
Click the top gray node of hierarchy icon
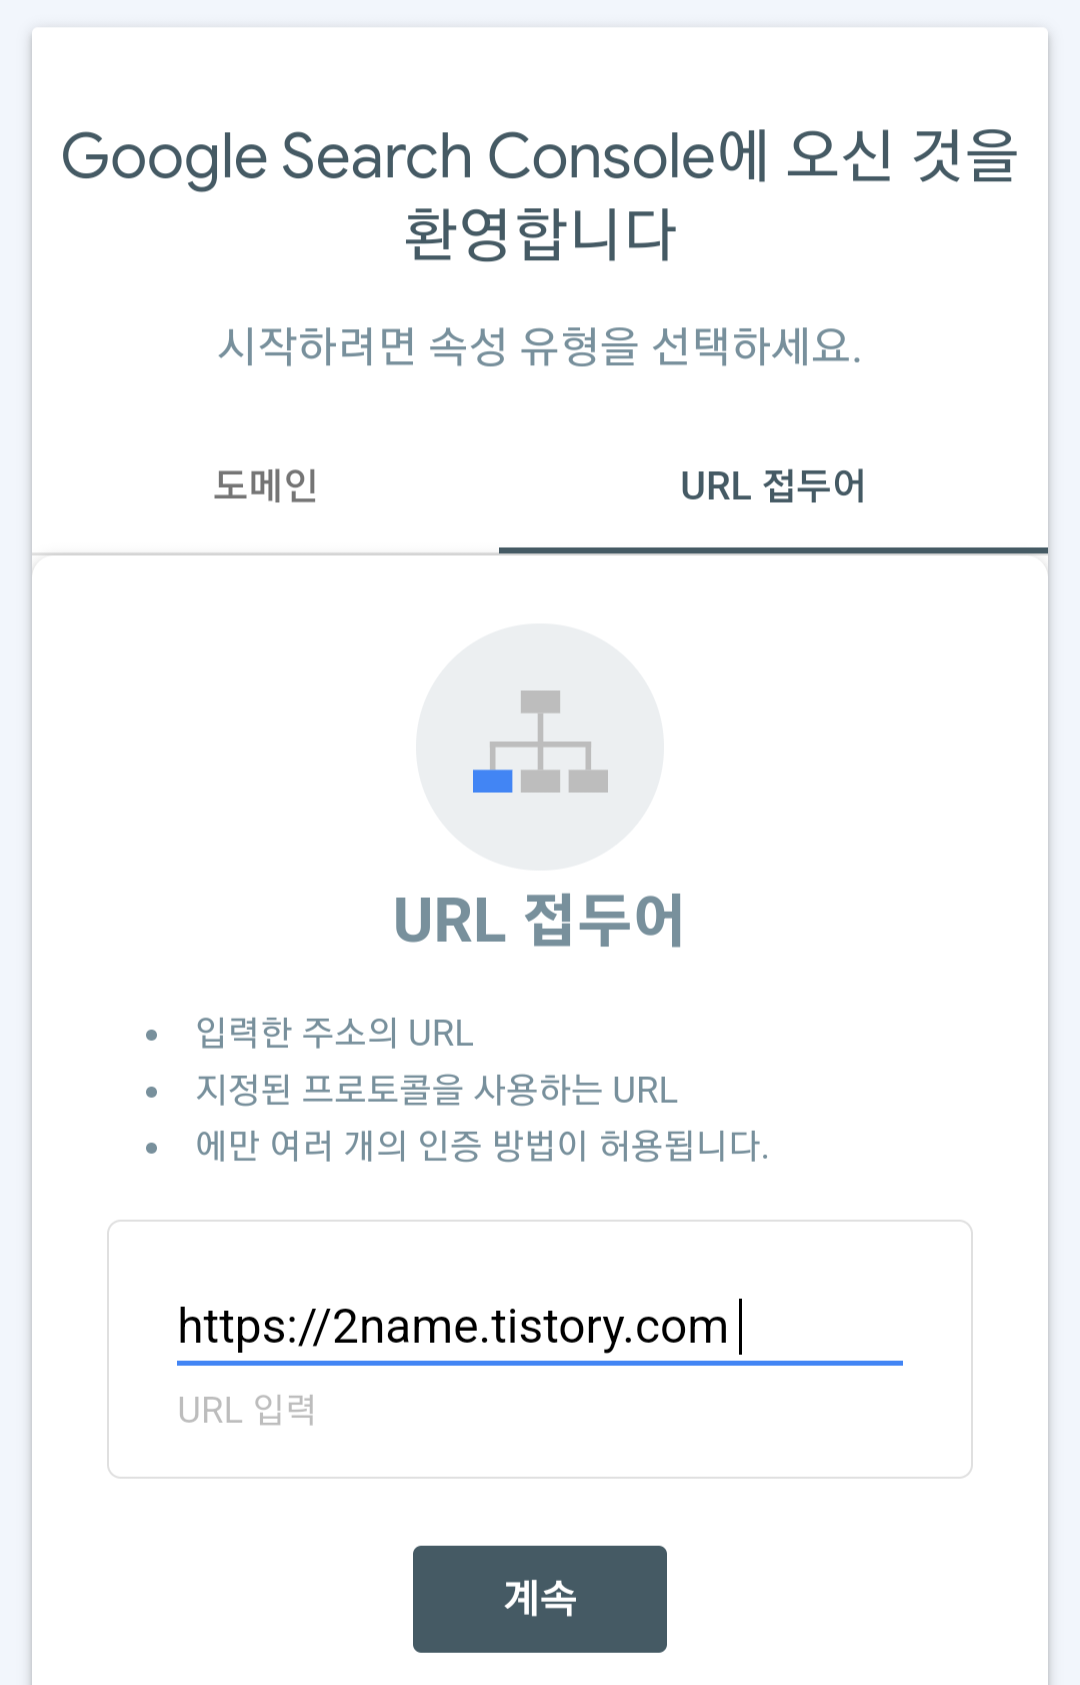coord(540,702)
